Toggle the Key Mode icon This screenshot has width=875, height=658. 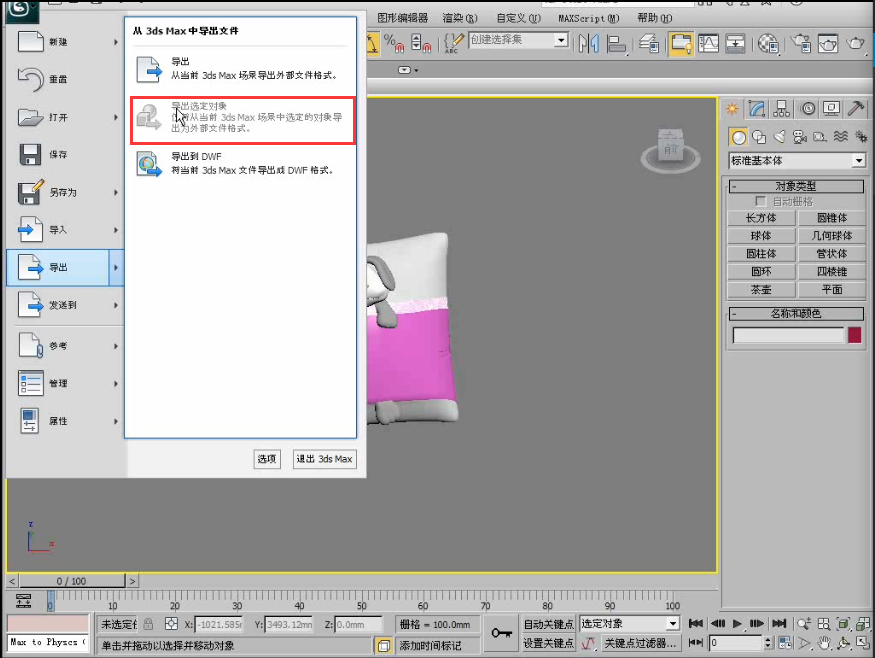coord(695,643)
